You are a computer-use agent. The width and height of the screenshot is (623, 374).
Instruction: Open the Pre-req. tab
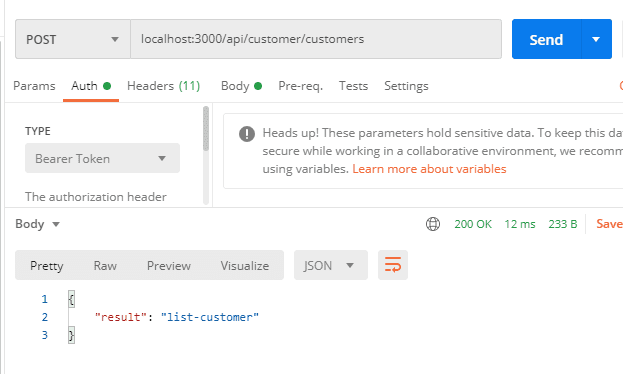click(300, 86)
